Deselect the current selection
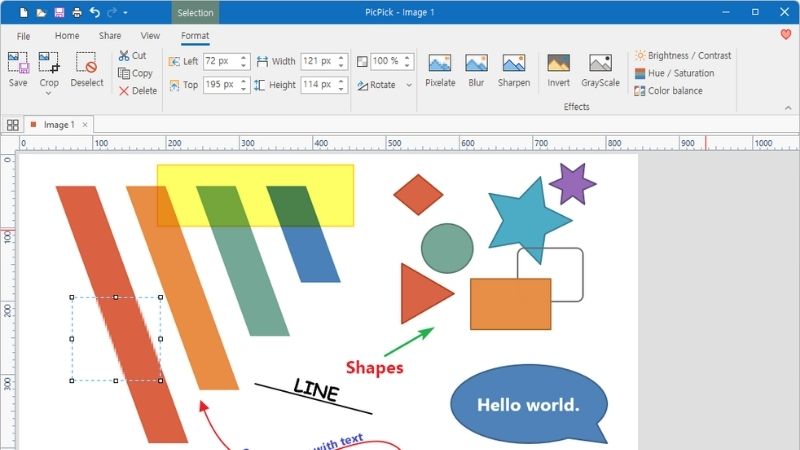 tap(86, 70)
